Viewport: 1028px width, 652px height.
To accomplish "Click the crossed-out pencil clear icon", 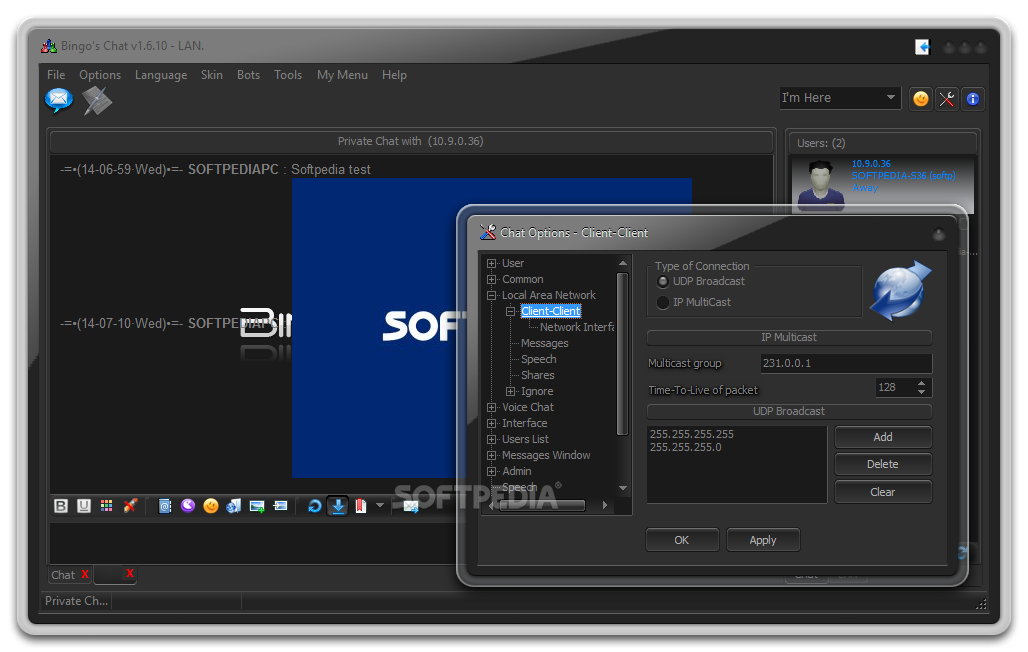I will (x=130, y=506).
